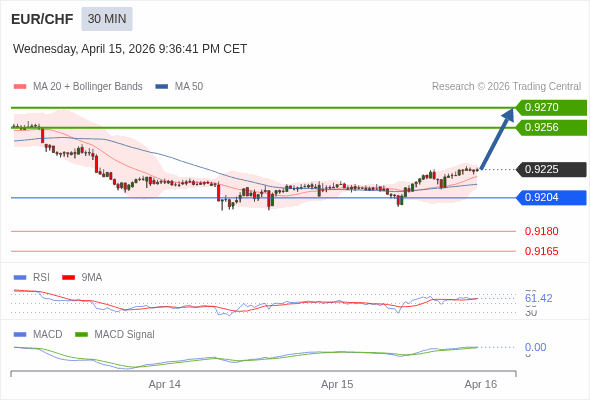This screenshot has height=400, width=590.
Task: Click the 9MA legend swatch
Action: pyautogui.click(x=68, y=278)
